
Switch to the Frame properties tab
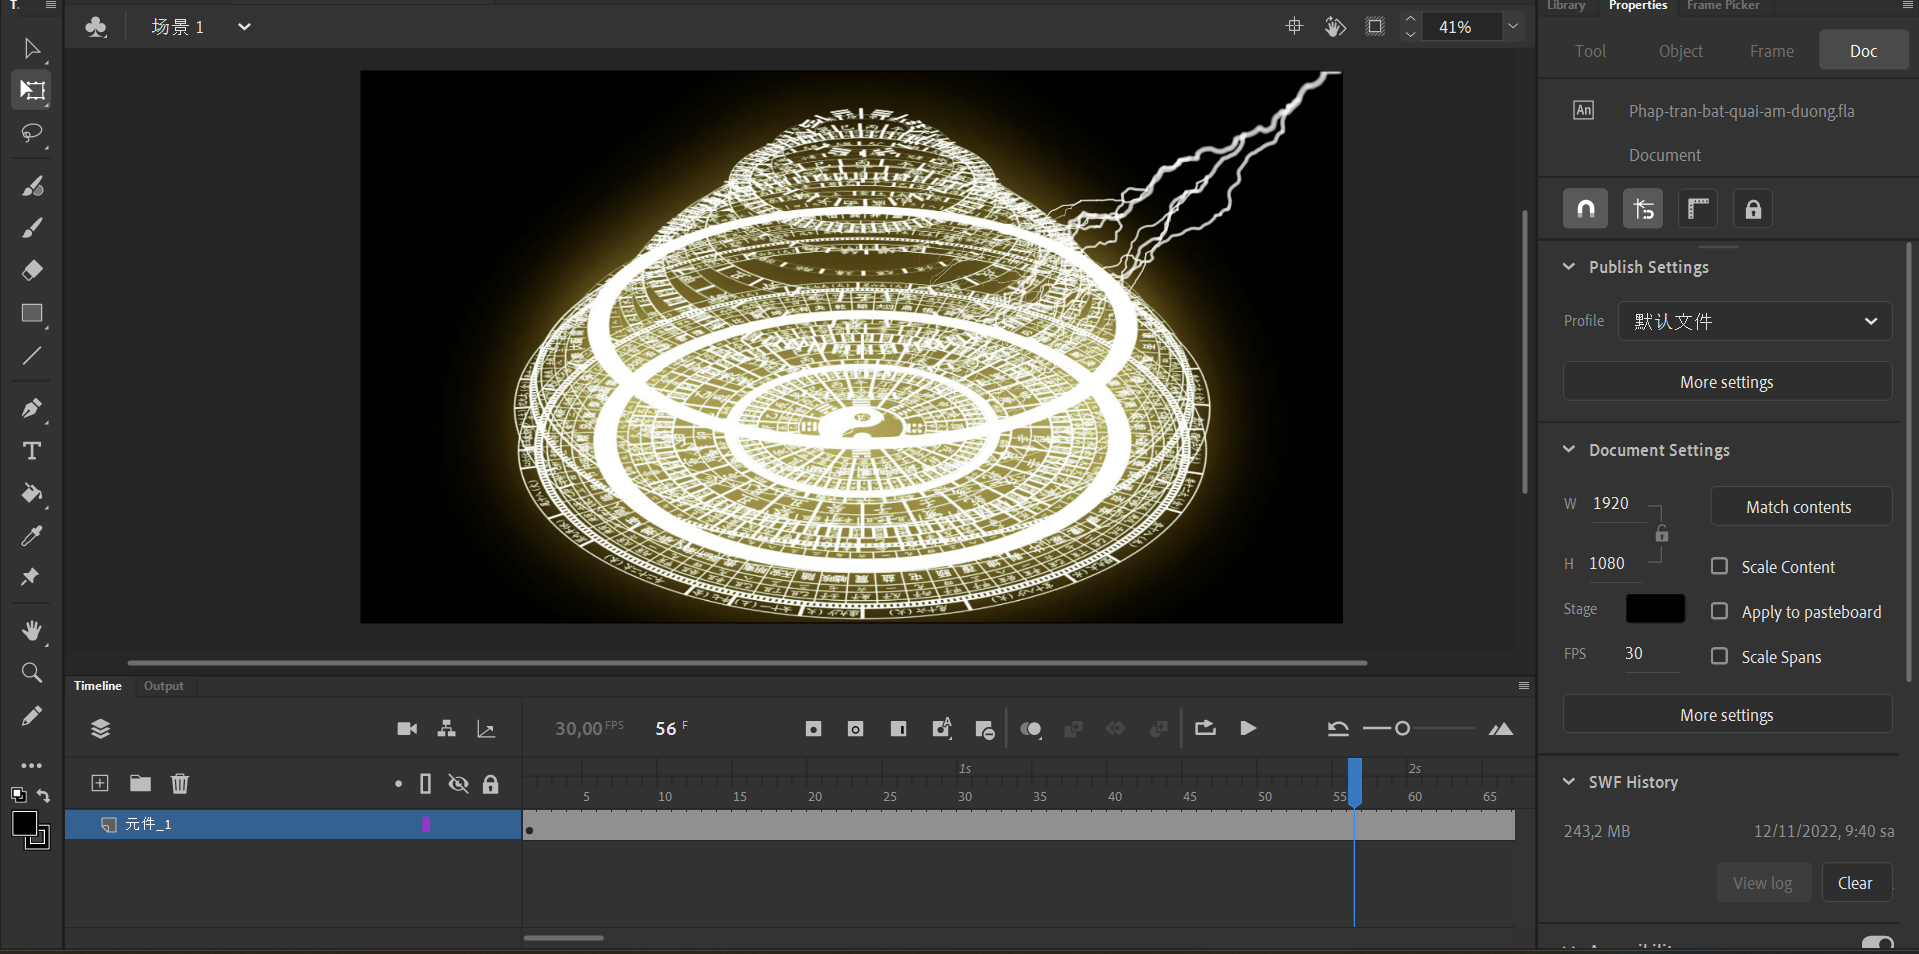click(1771, 51)
